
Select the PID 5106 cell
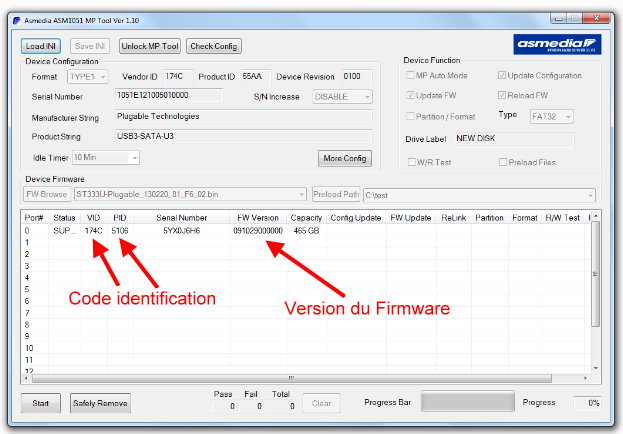click(x=120, y=231)
